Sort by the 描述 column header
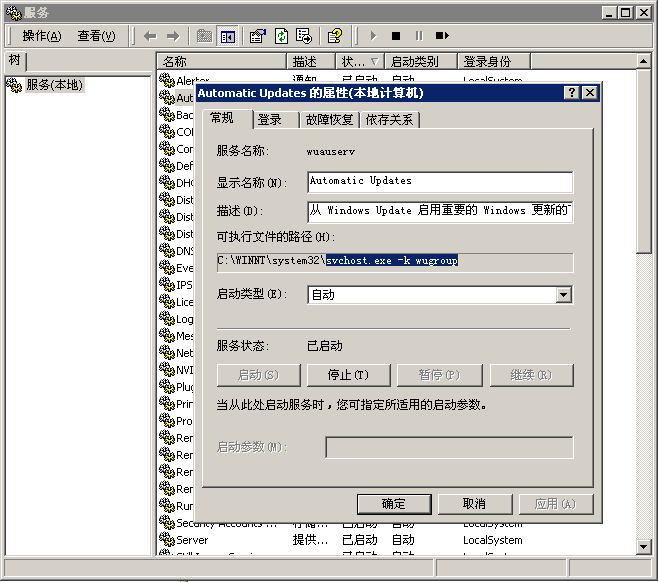Image resolution: width=659 pixels, height=582 pixels. 311,62
